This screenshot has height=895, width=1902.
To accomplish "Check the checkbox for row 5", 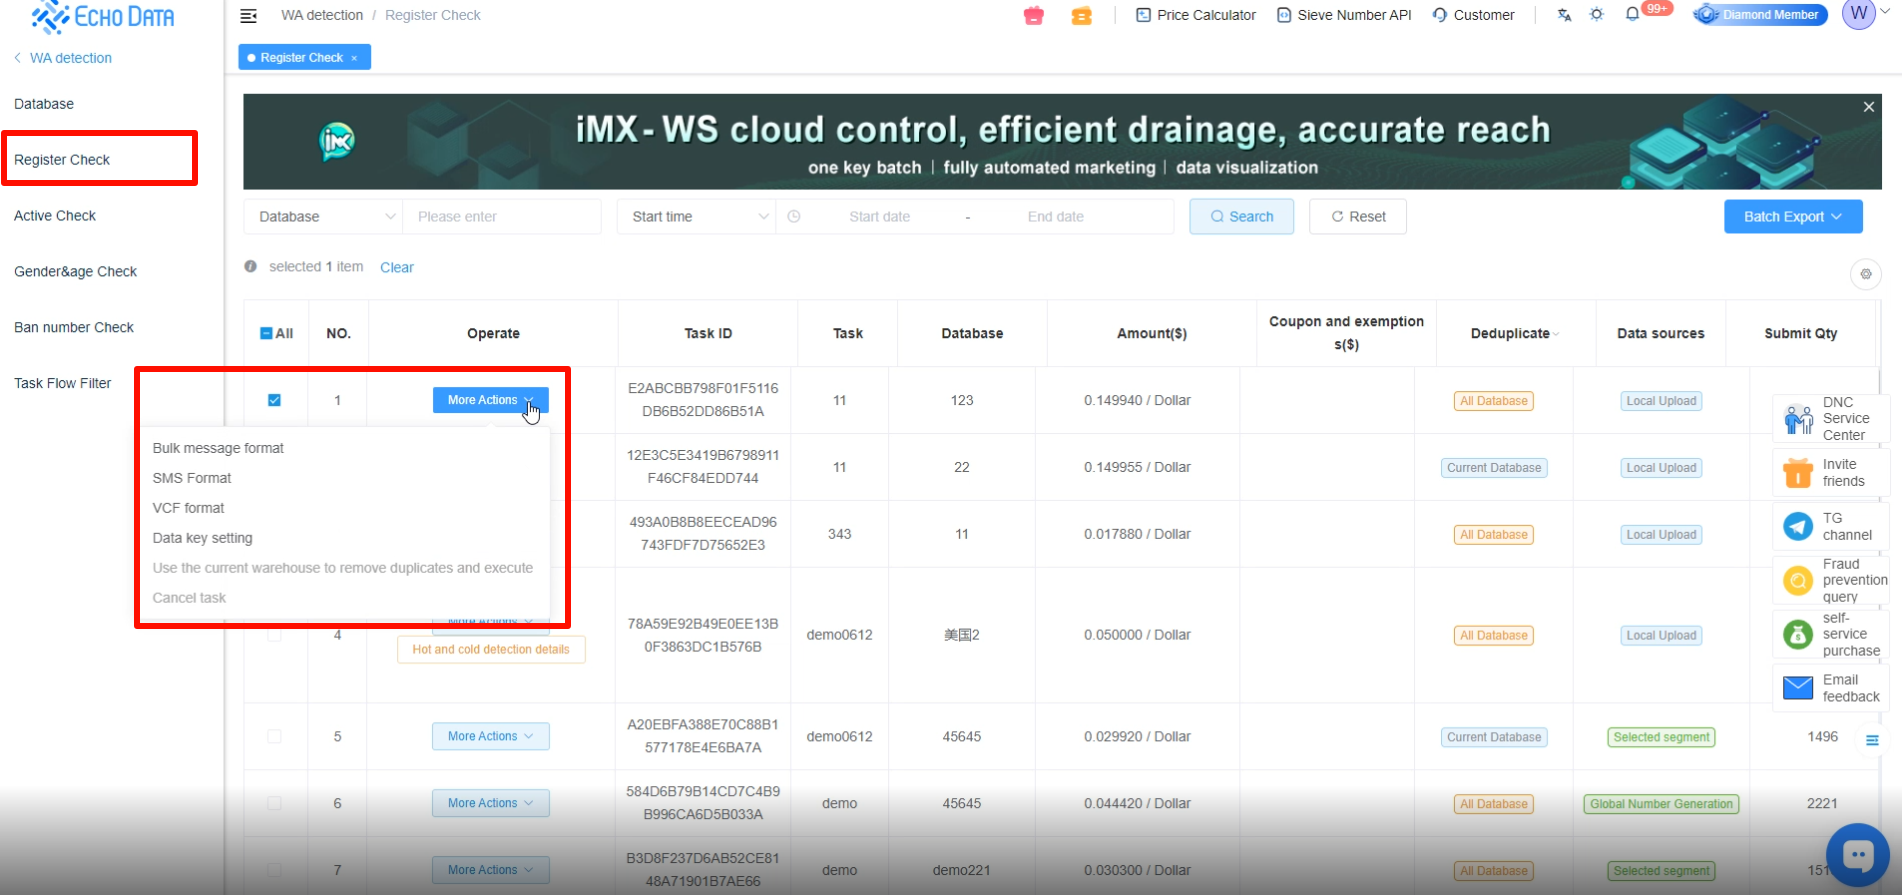I will pos(274,737).
